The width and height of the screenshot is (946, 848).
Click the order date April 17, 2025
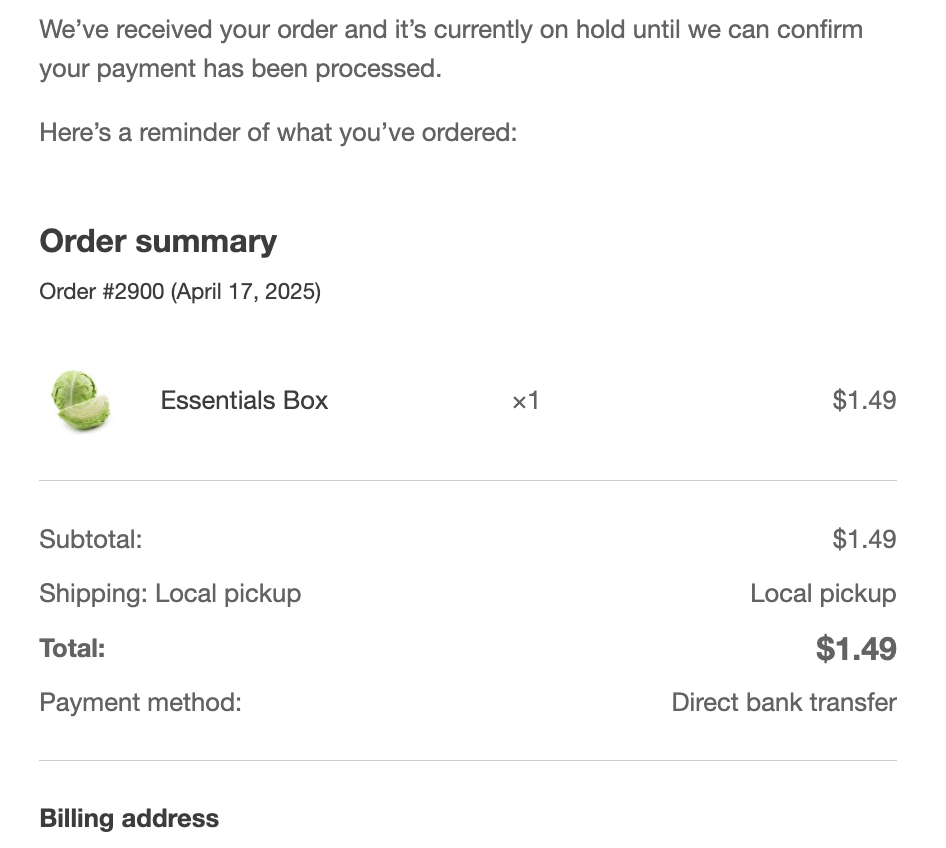pyautogui.click(x=246, y=292)
